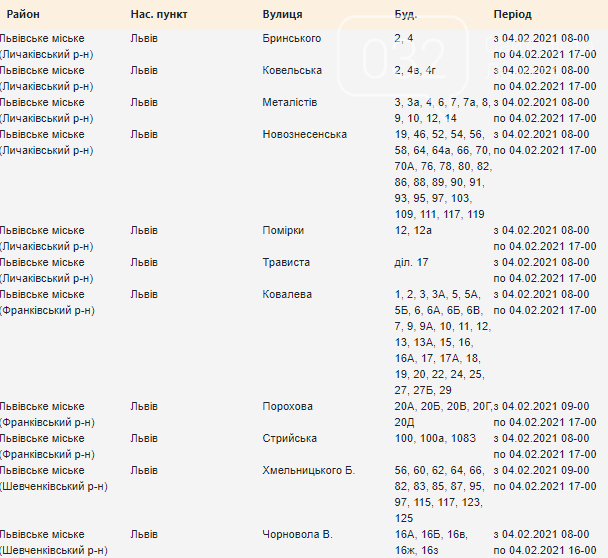Image resolution: width=608 pixels, height=558 pixels.
Task: Select the Металістів street name
Action: 290,102
